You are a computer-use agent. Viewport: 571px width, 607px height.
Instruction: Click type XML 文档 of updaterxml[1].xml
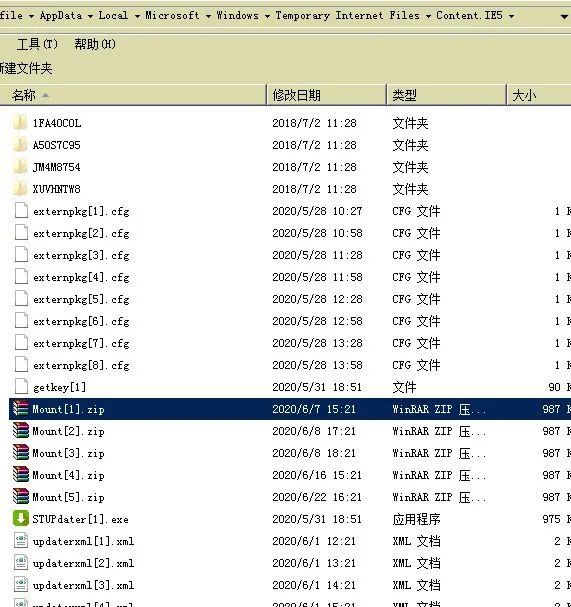[x=416, y=541]
